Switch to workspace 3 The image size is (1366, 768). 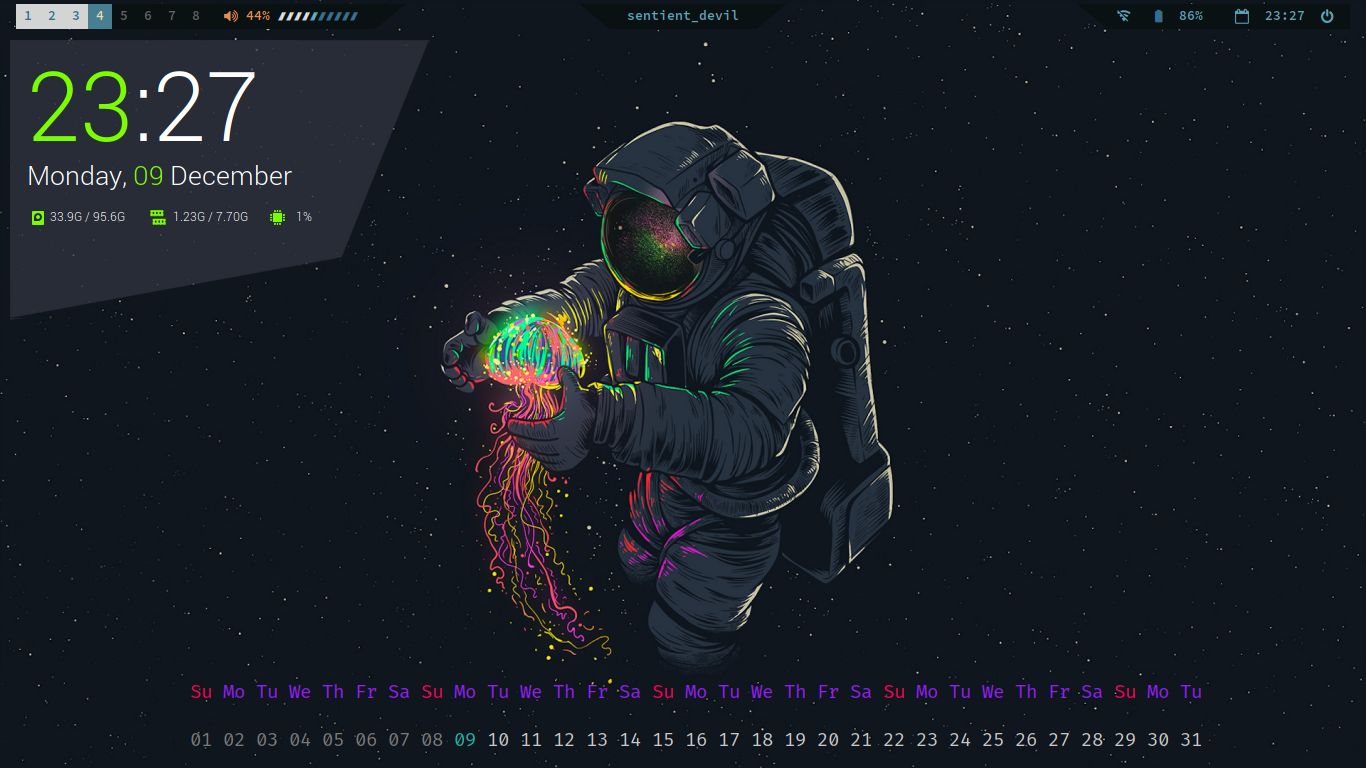click(x=76, y=16)
